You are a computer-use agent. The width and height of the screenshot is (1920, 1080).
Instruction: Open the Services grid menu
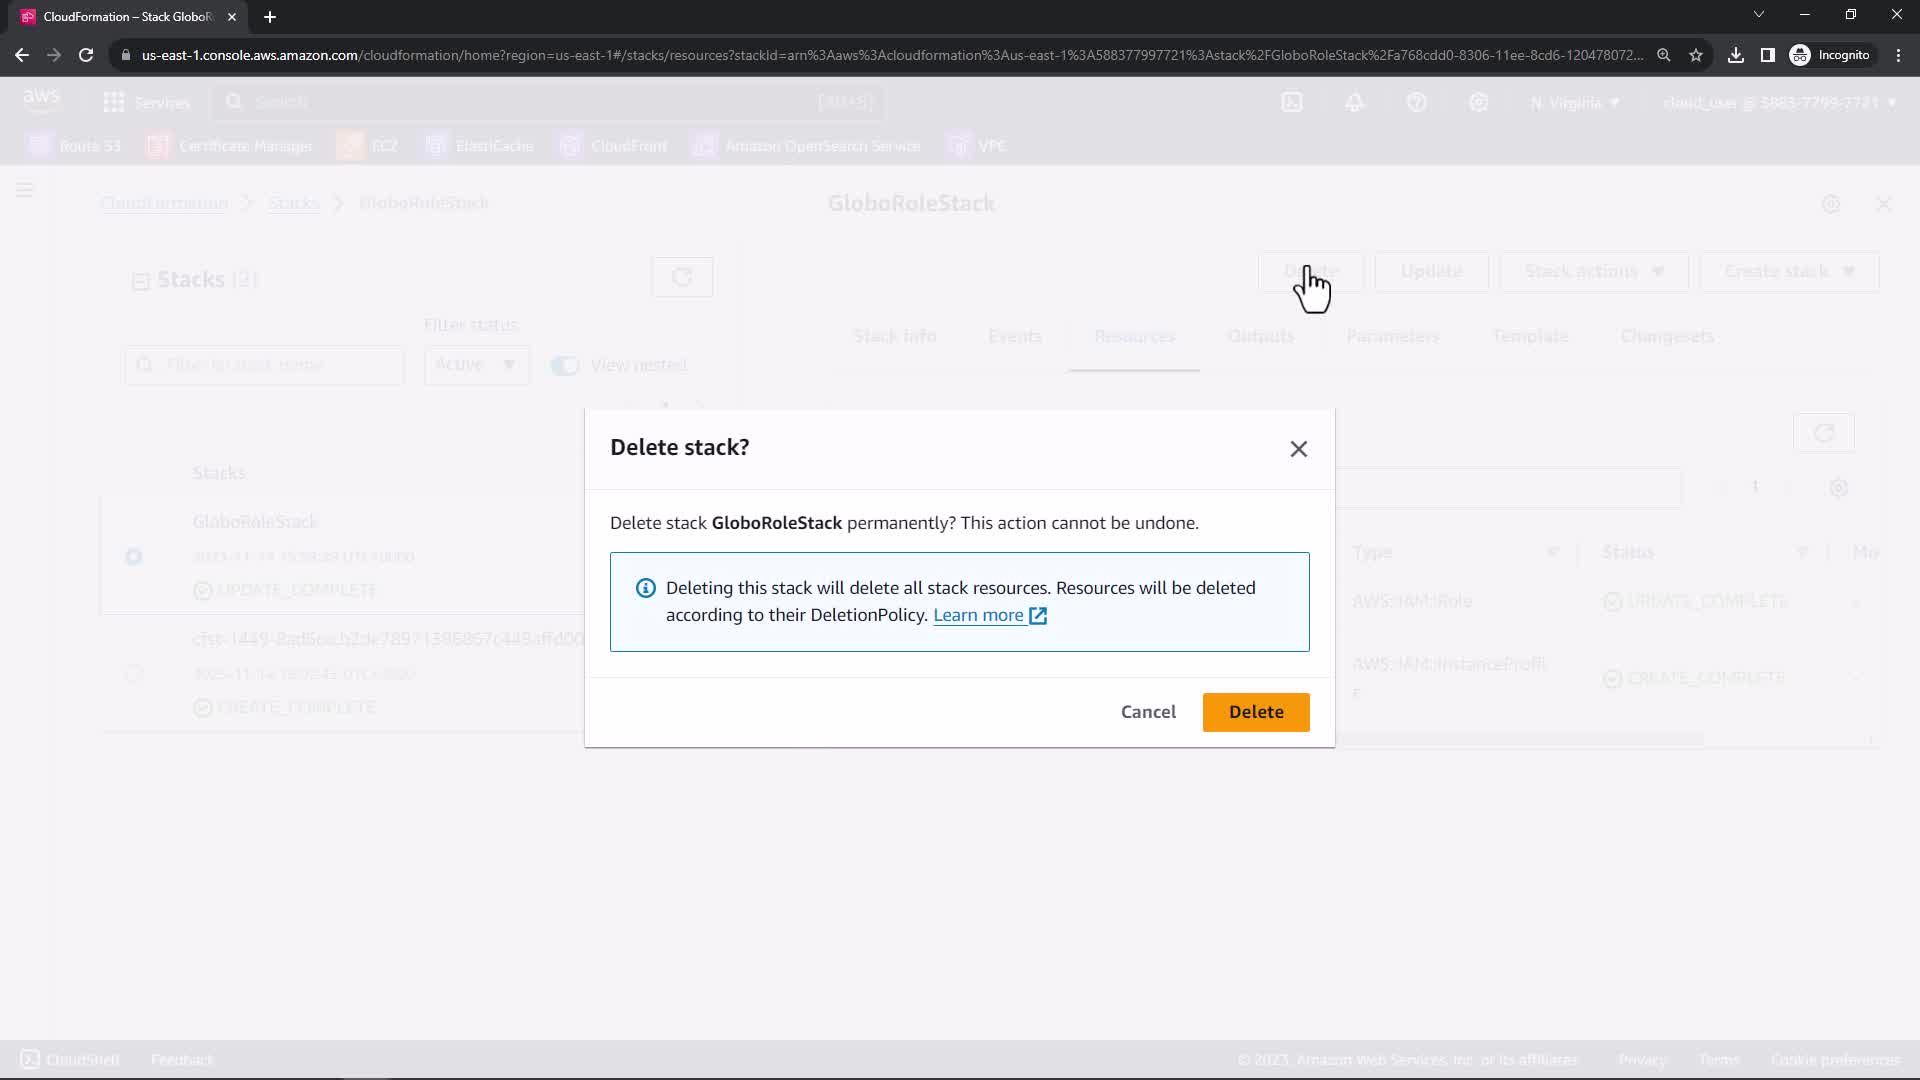(114, 102)
